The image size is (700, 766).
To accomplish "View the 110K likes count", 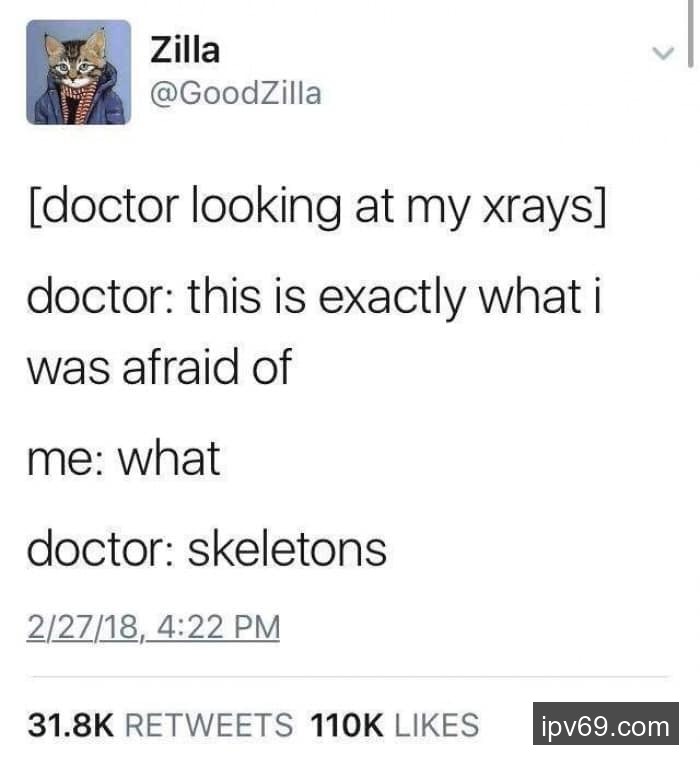I will coord(346,724).
